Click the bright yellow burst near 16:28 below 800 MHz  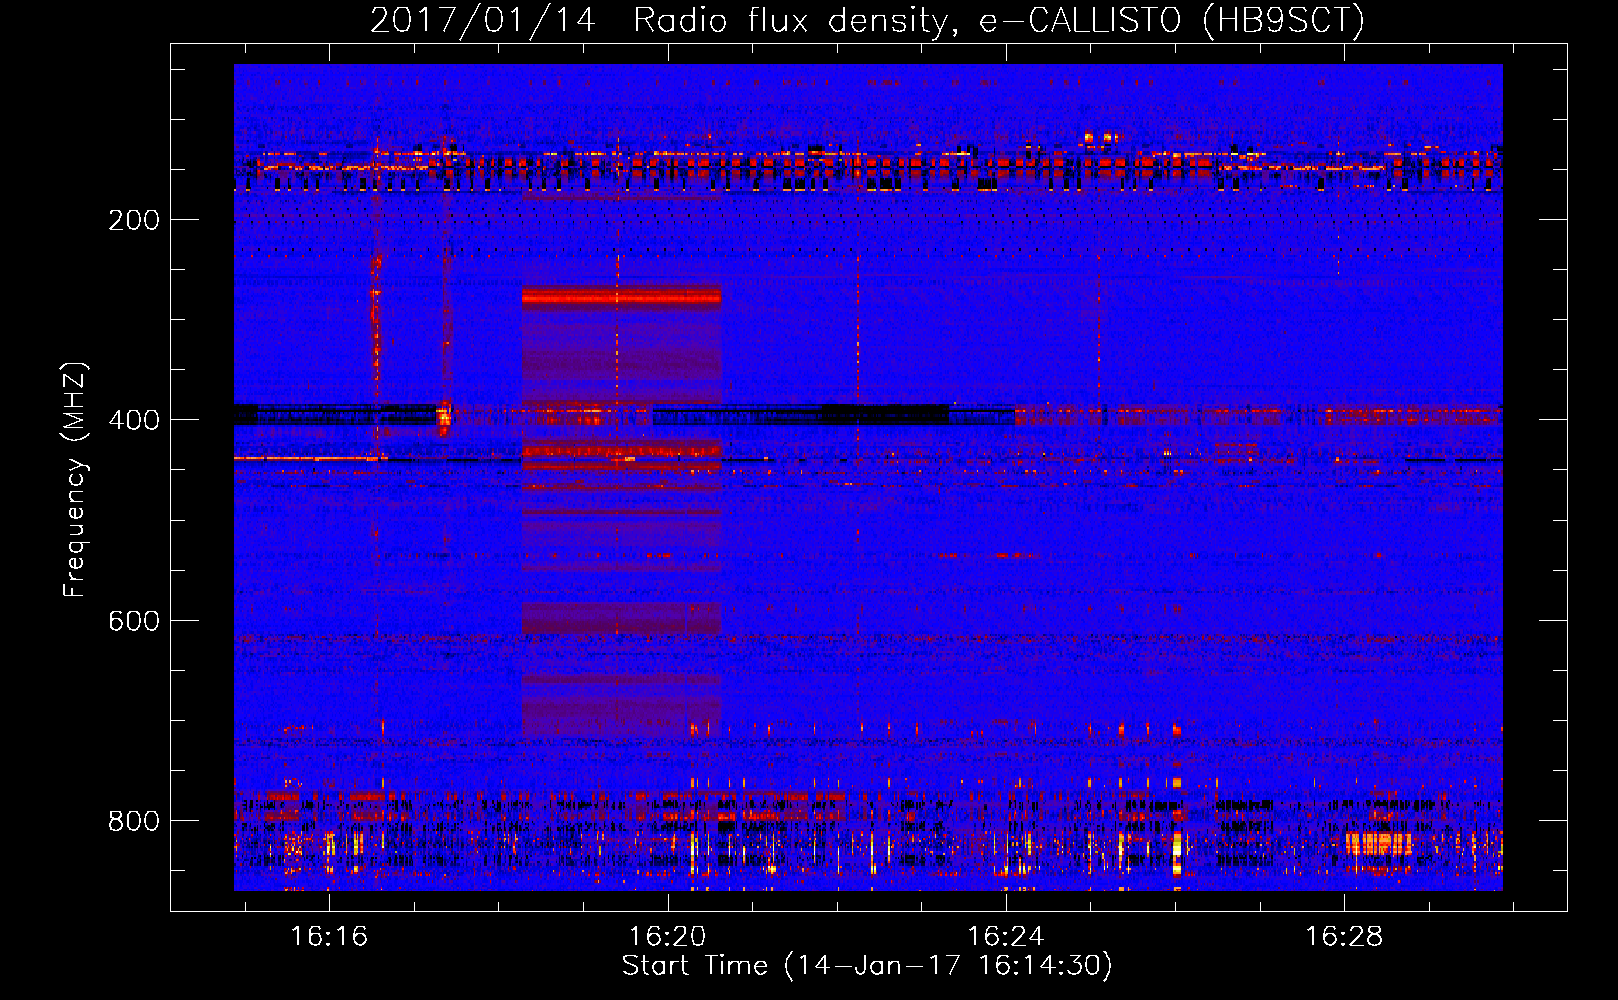click(x=1378, y=843)
